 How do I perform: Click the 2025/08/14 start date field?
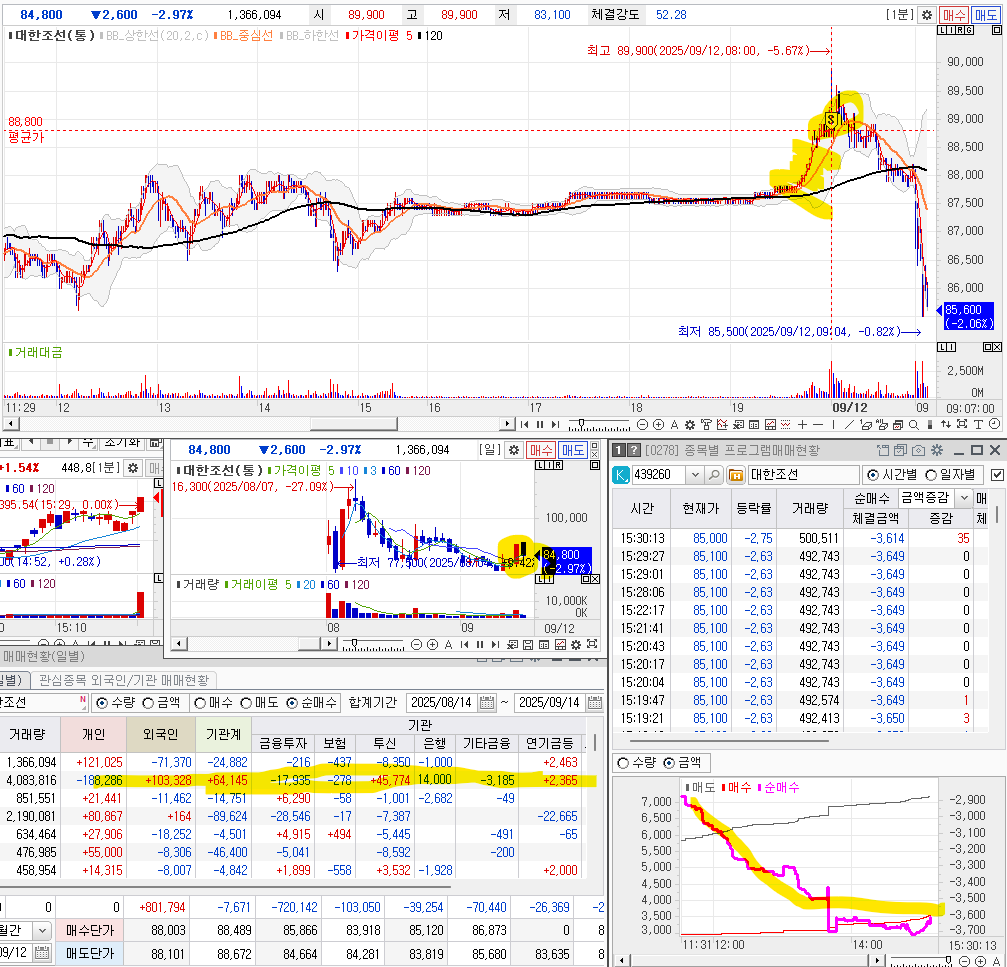coord(441,703)
